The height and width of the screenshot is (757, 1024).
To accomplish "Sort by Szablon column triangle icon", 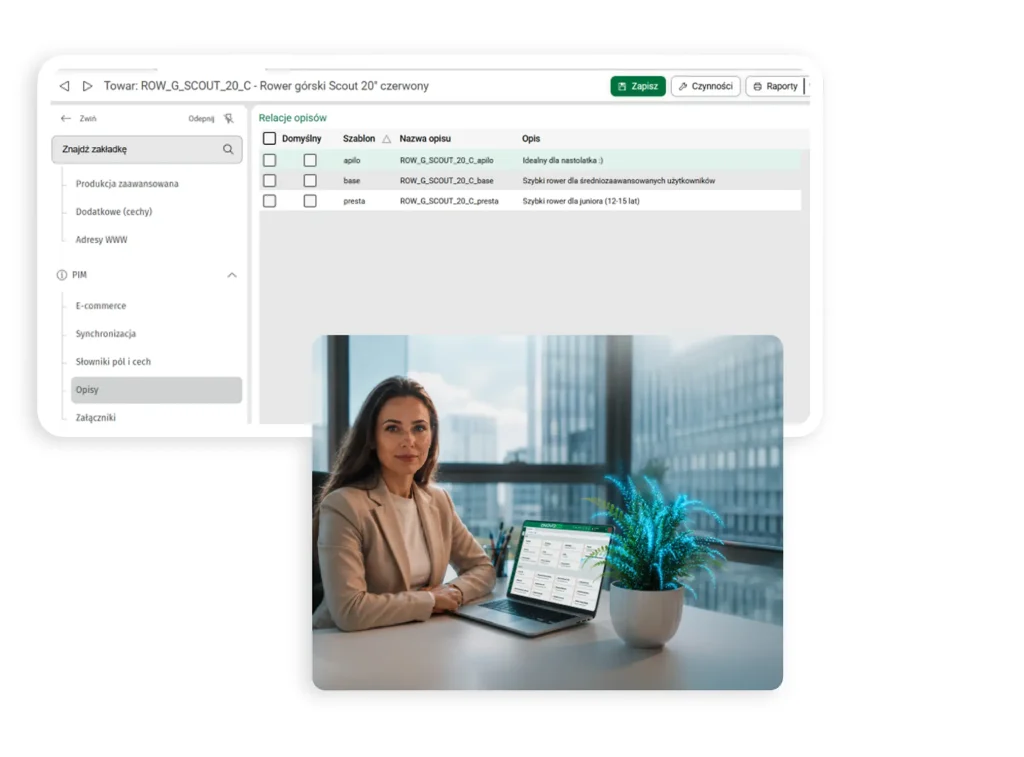I will pyautogui.click(x=387, y=139).
